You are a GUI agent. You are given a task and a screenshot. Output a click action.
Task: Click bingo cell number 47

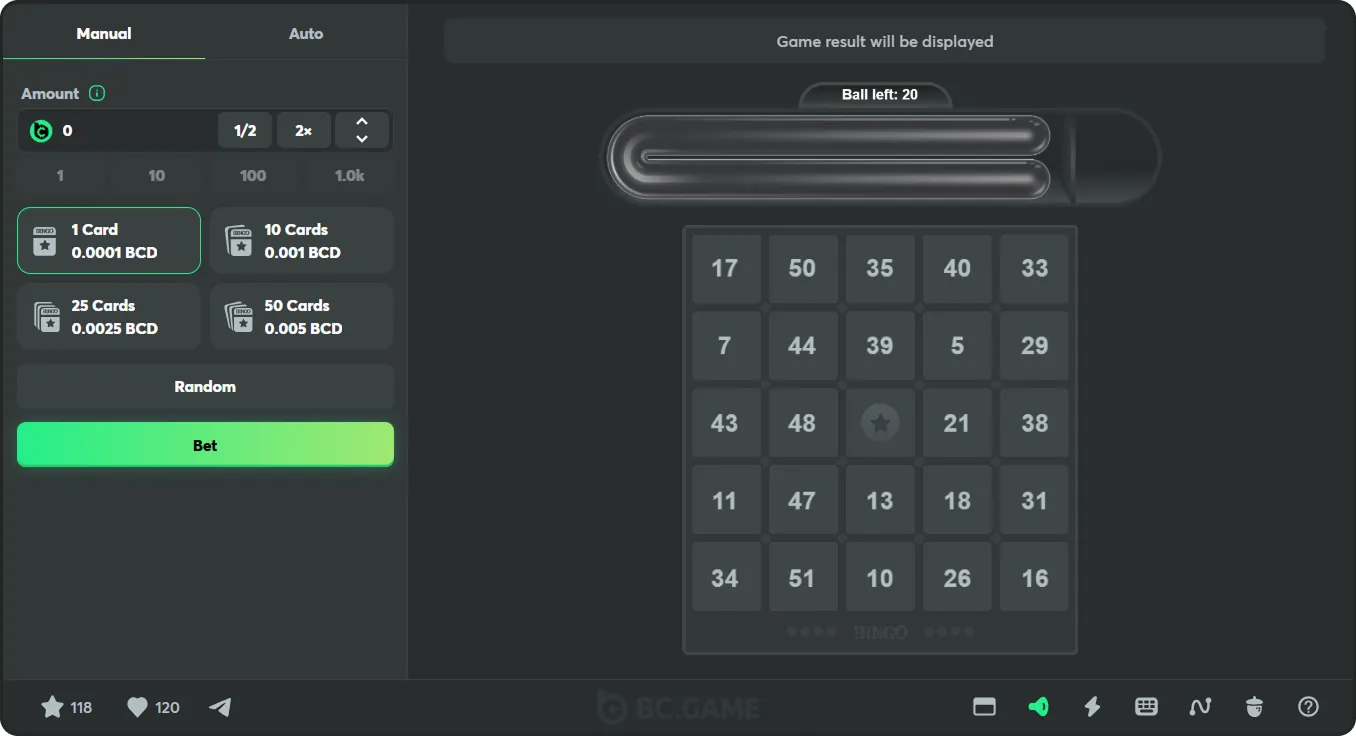(x=802, y=500)
